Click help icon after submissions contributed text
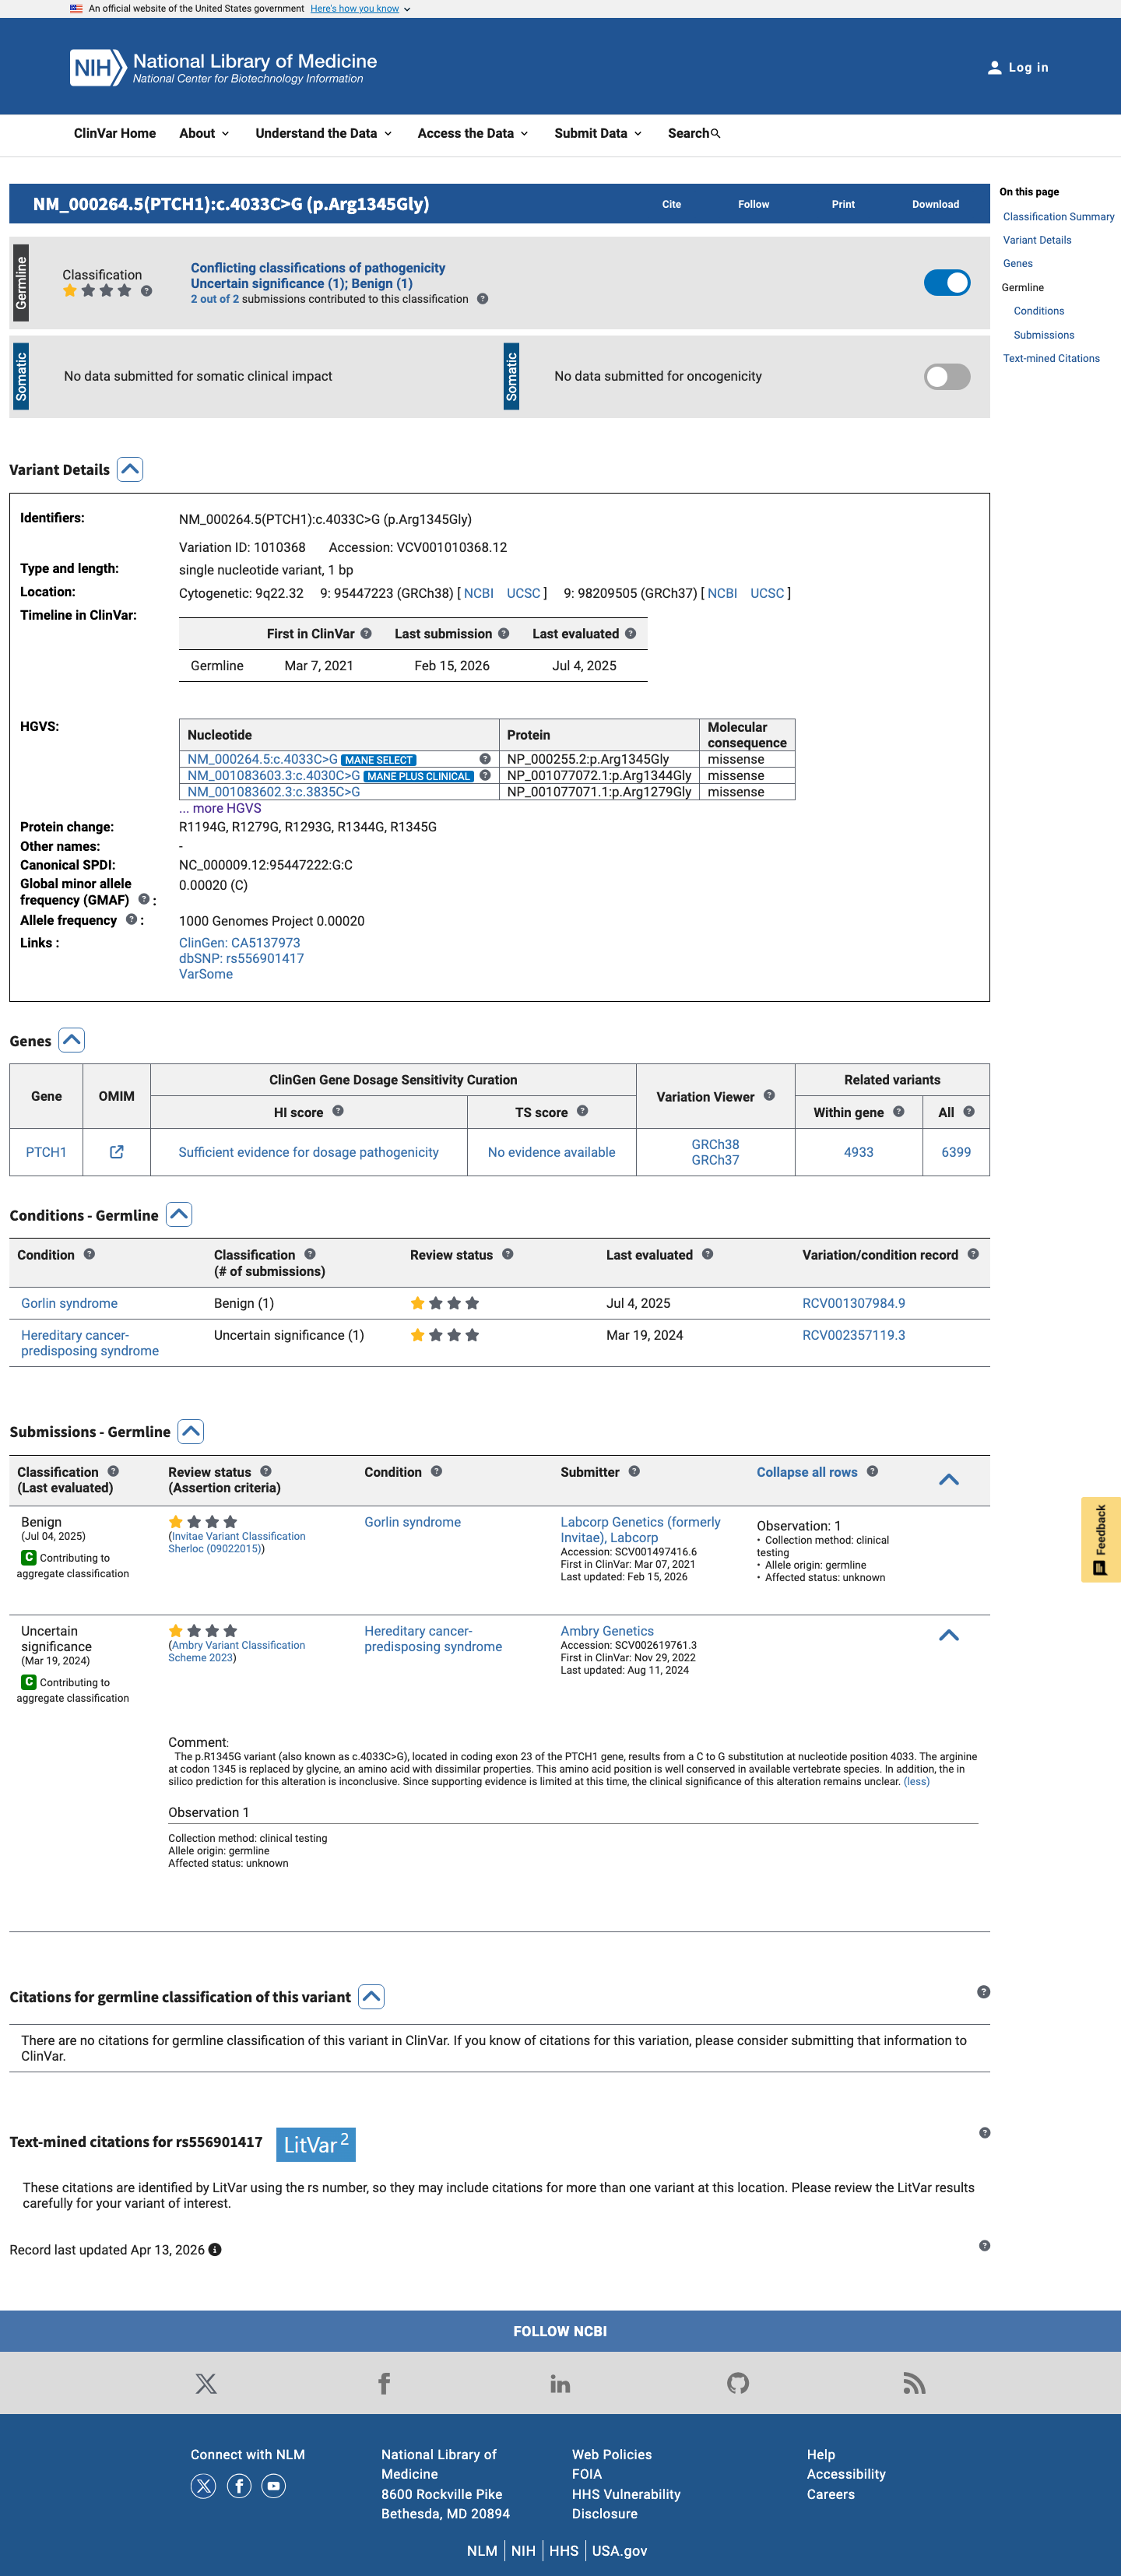The width and height of the screenshot is (1121, 2576). pos(482,299)
